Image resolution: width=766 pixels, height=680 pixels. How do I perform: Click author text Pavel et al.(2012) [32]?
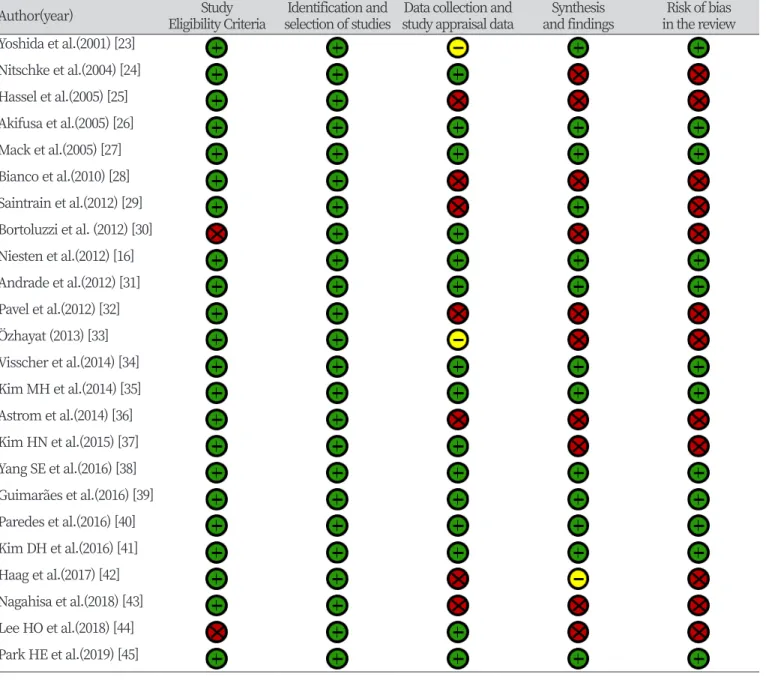pos(60,309)
